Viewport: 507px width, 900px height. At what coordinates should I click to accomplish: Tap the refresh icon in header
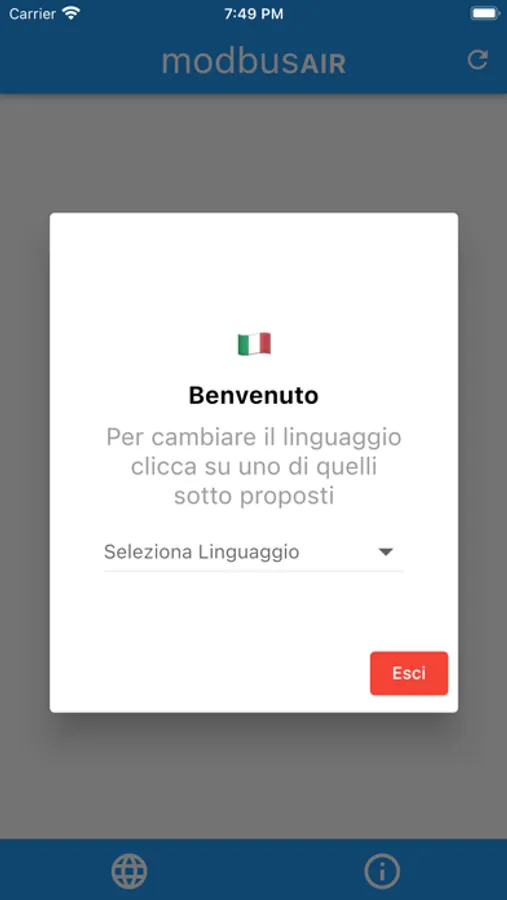point(477,60)
